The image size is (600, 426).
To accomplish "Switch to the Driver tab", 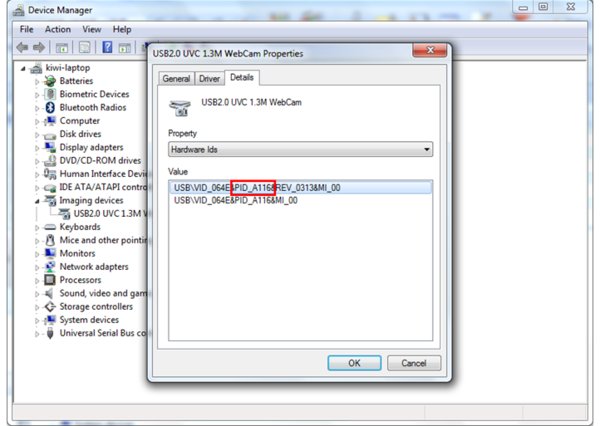I will tap(209, 78).
